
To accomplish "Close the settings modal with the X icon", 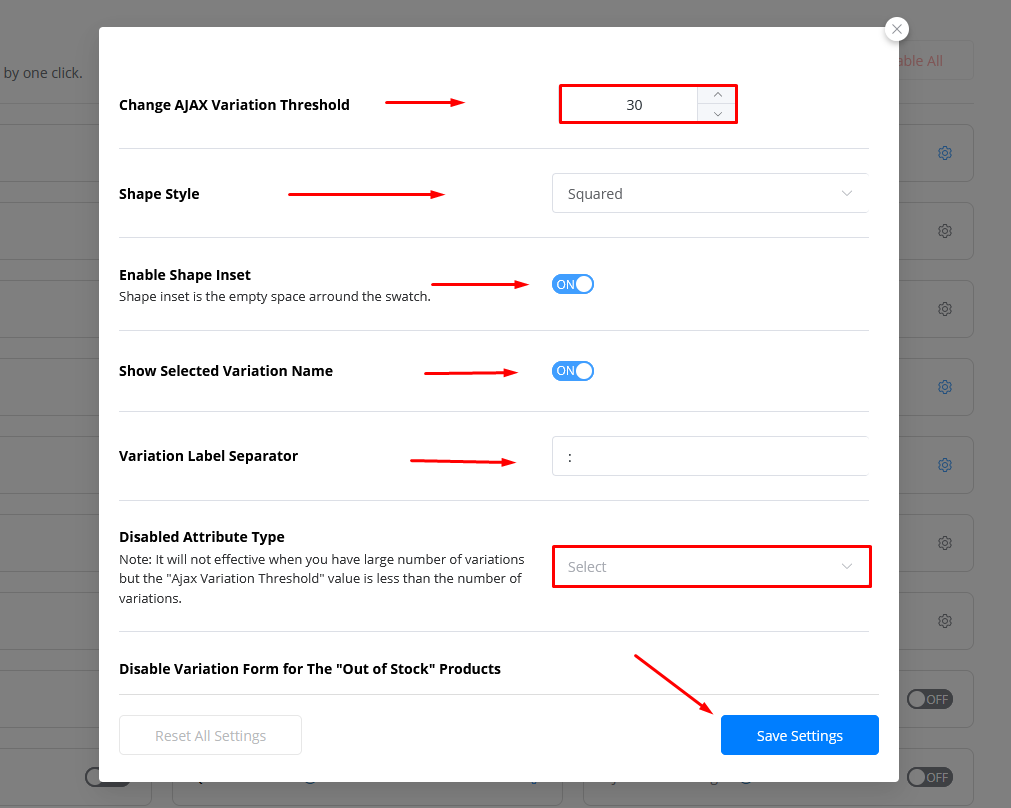I will 897,29.
